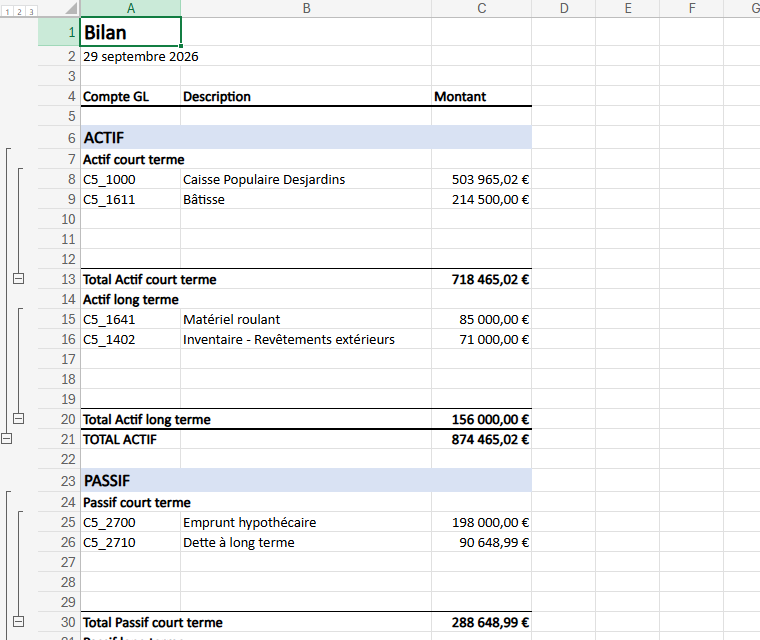
Task: Select total 288 648,99 €
Action: (x=481, y=622)
